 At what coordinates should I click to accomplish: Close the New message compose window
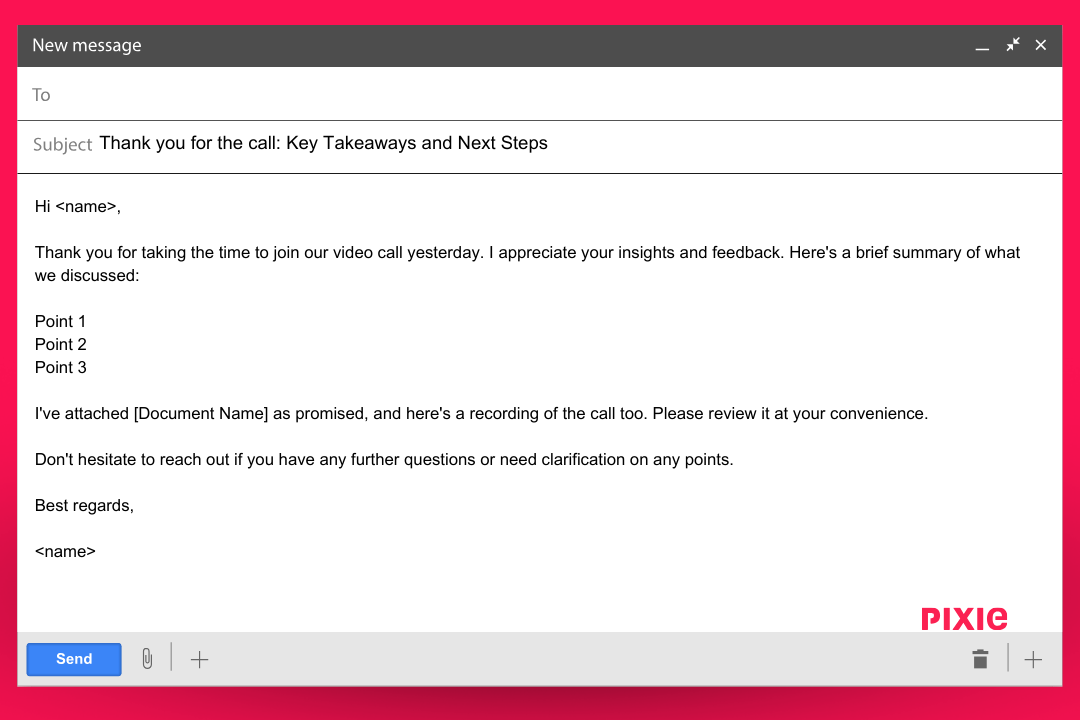(x=1041, y=45)
